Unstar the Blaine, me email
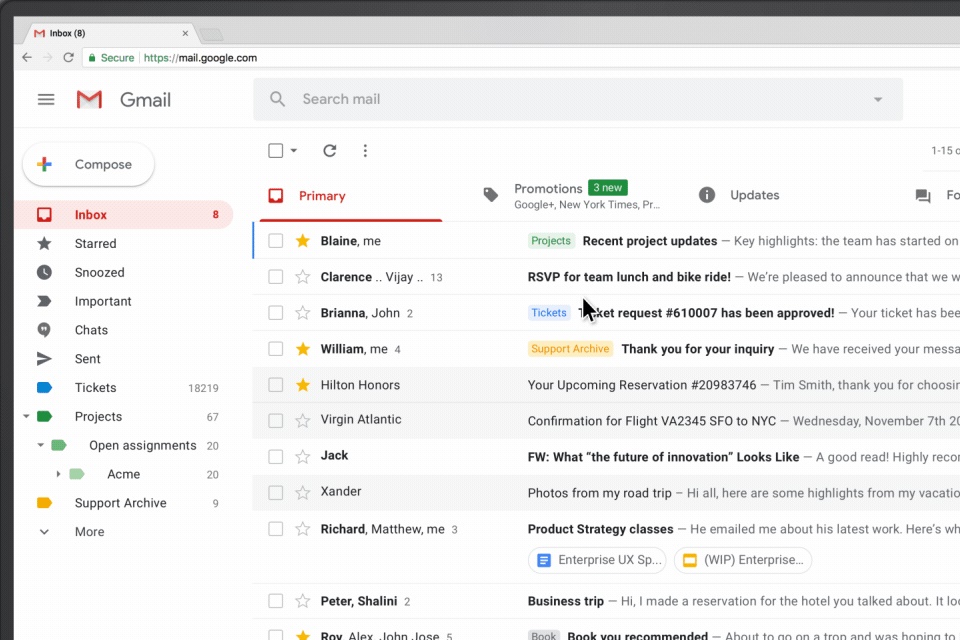The width and height of the screenshot is (960, 640). pos(302,241)
